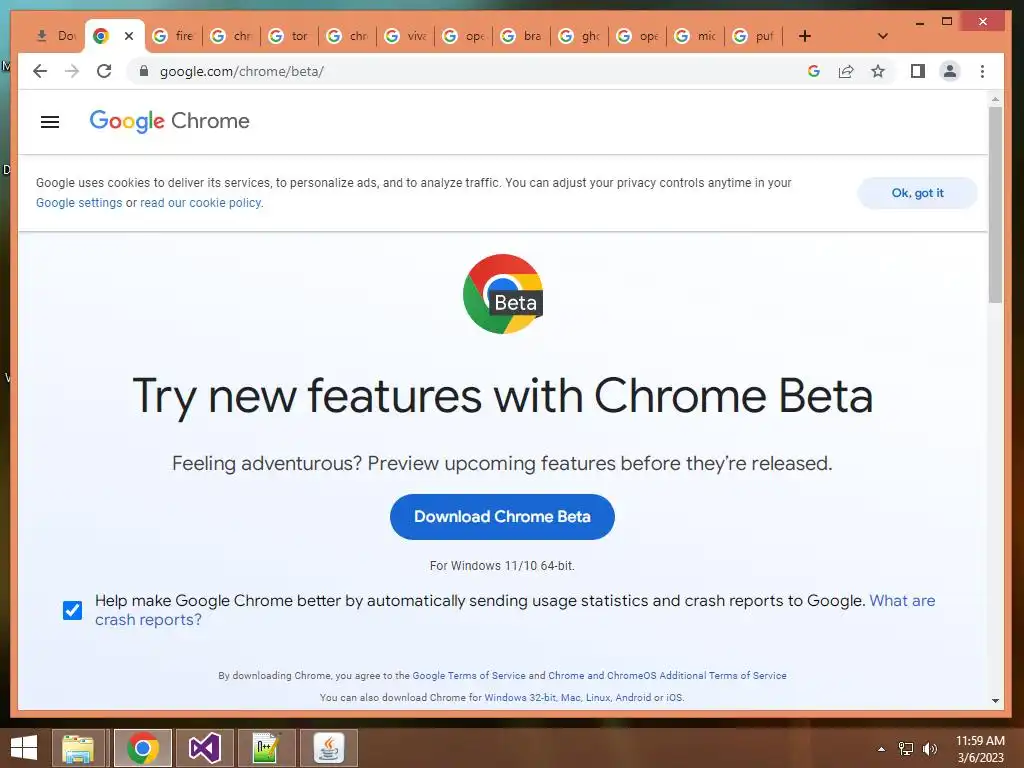Open Chrome three-dot menu
The height and width of the screenshot is (768, 1024).
(982, 71)
